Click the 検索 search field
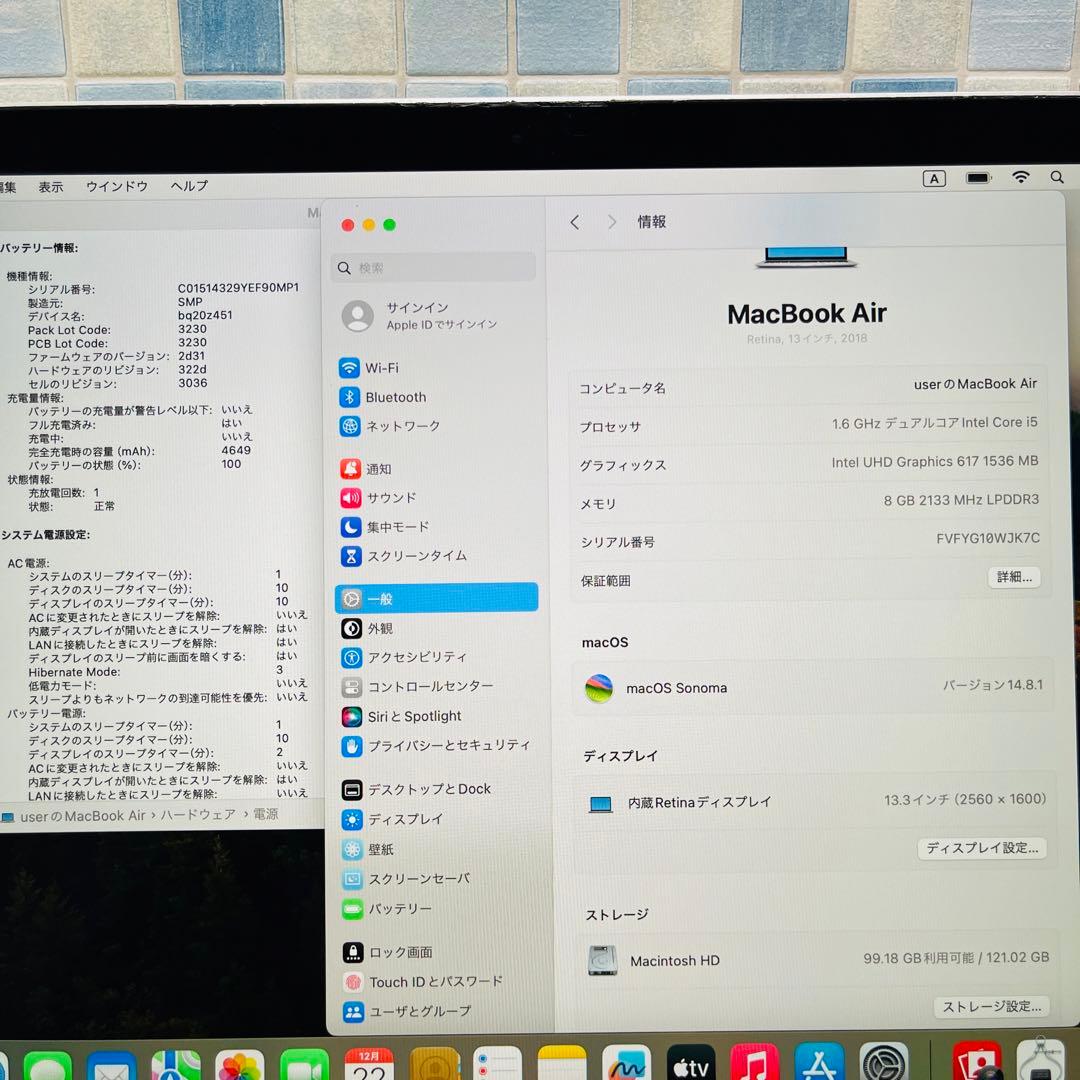 point(434,267)
